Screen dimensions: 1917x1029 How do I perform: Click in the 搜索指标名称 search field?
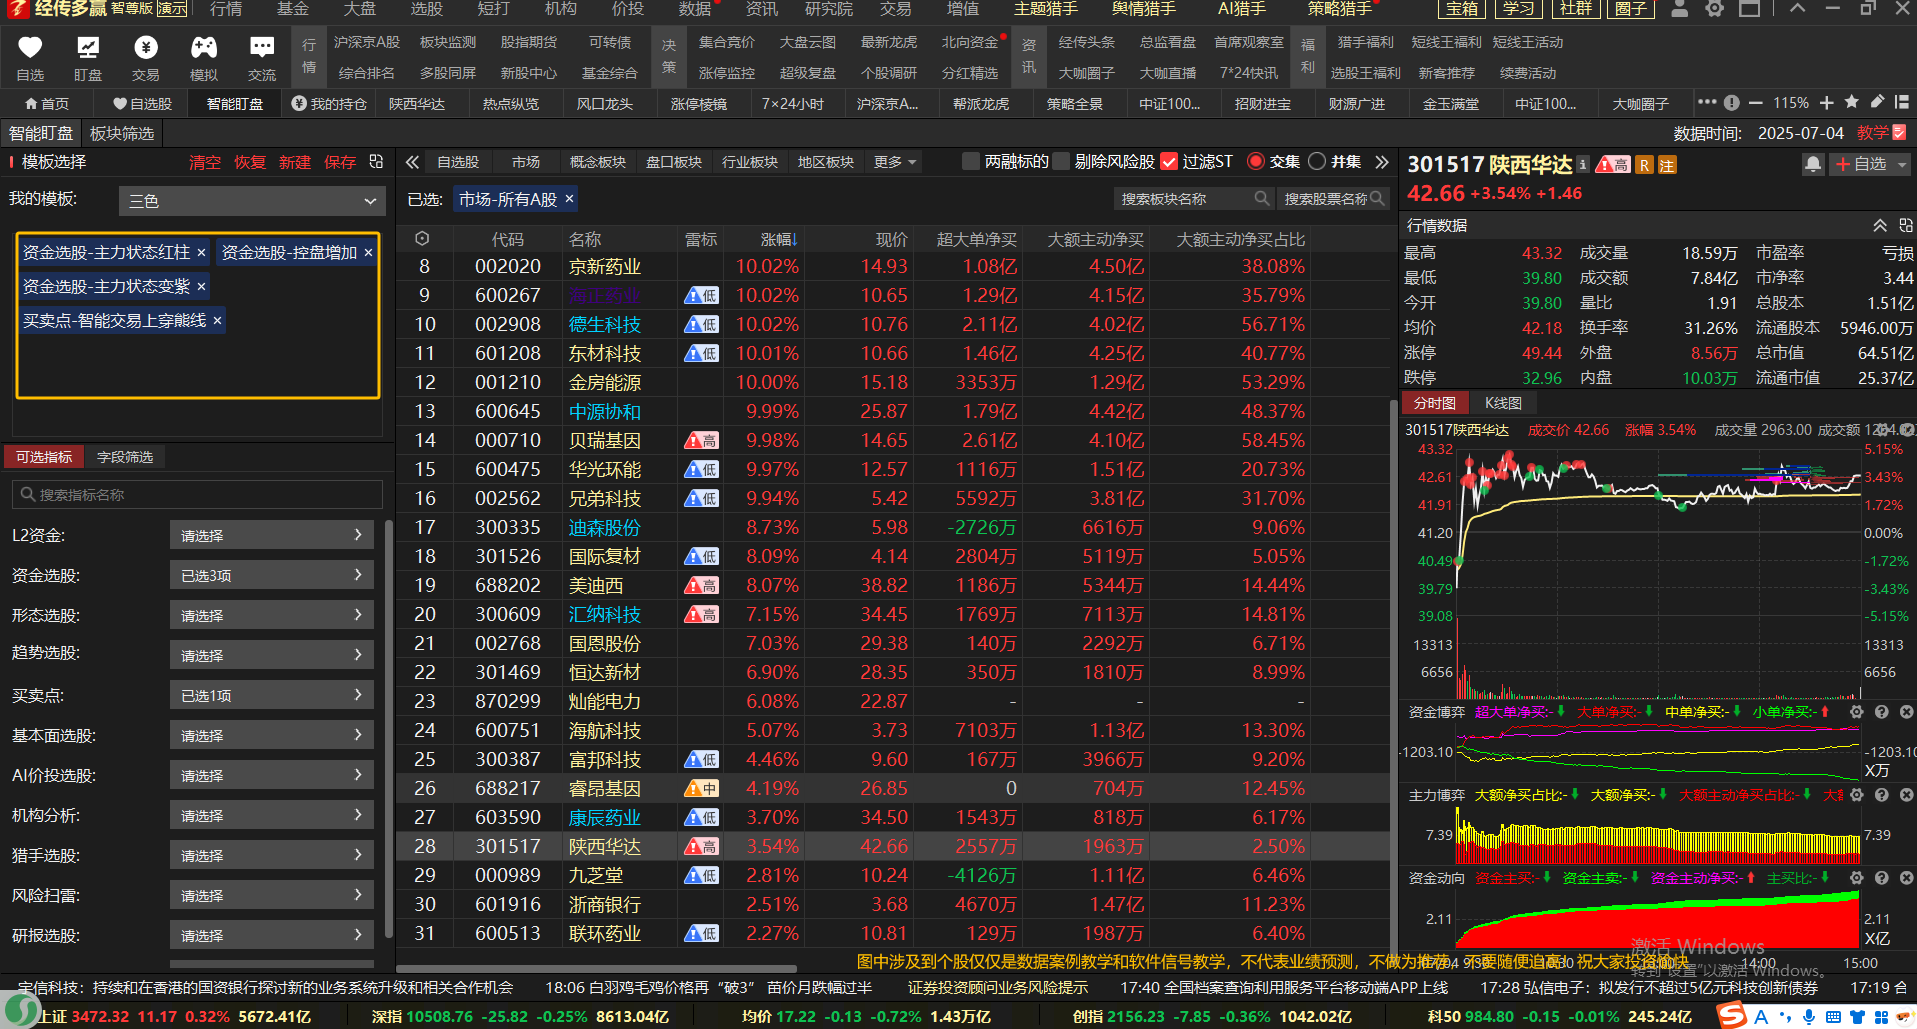(197, 495)
